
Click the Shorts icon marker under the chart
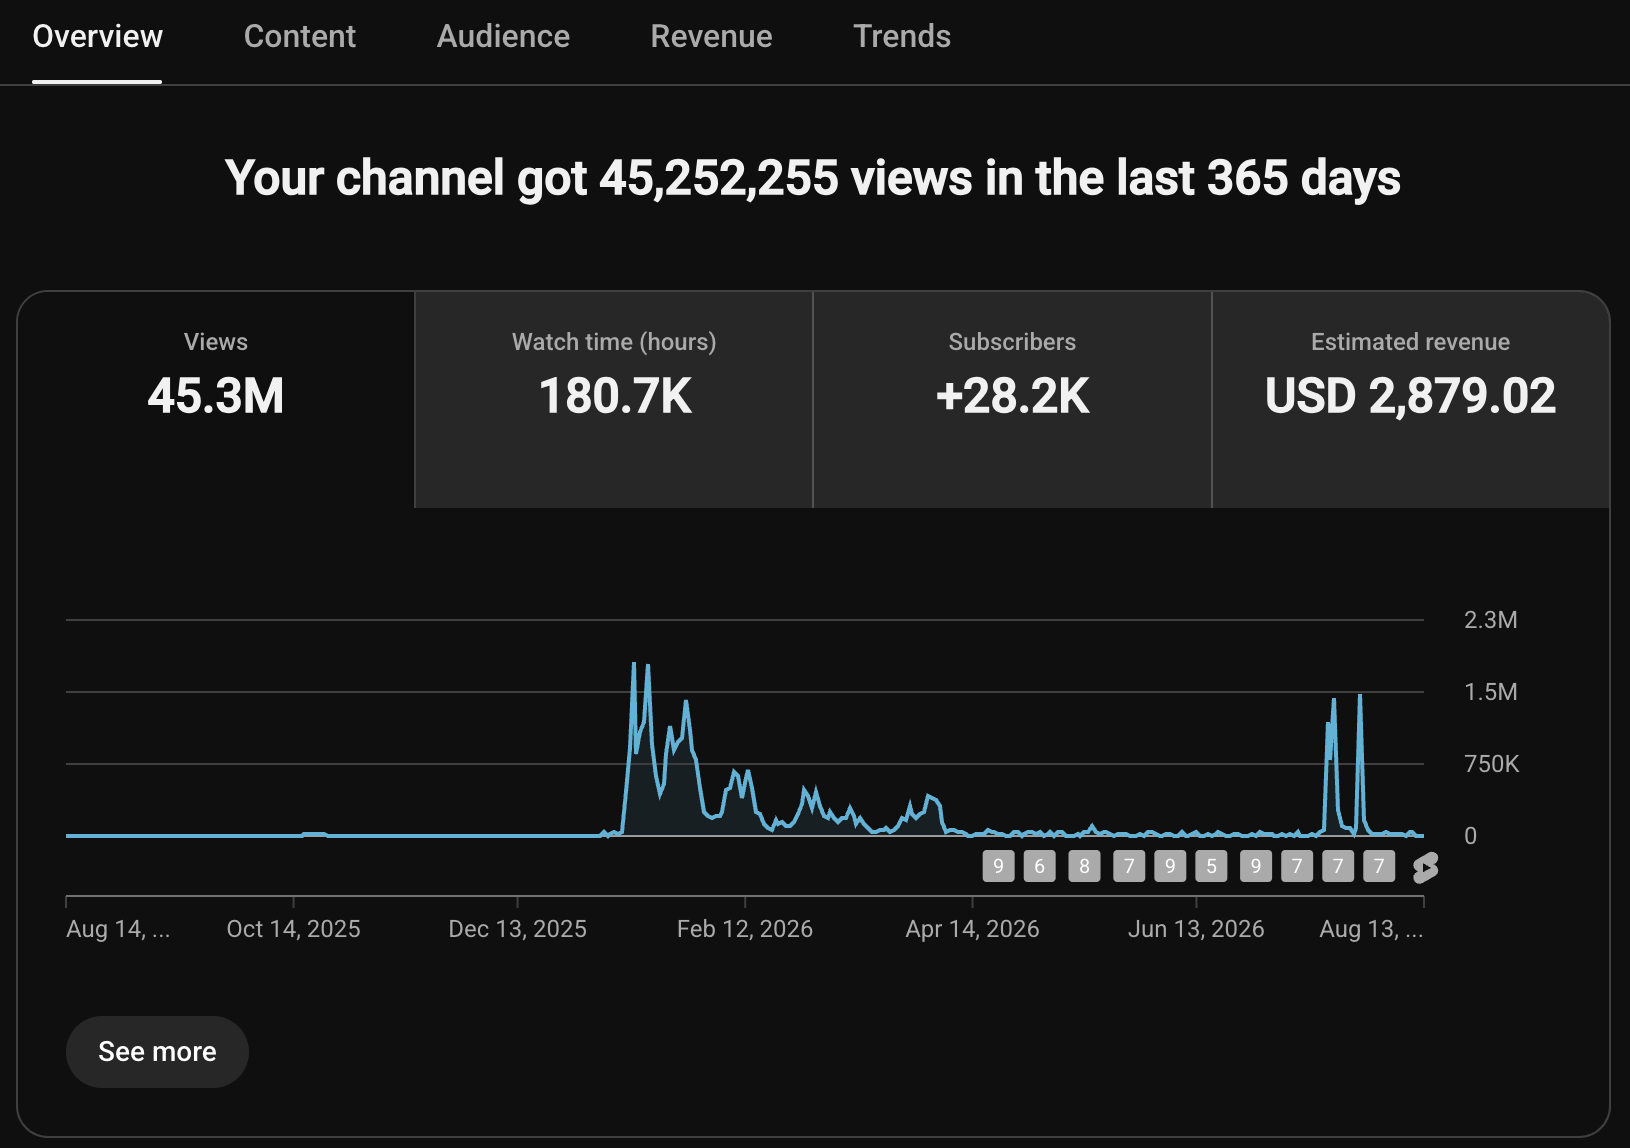1425,867
